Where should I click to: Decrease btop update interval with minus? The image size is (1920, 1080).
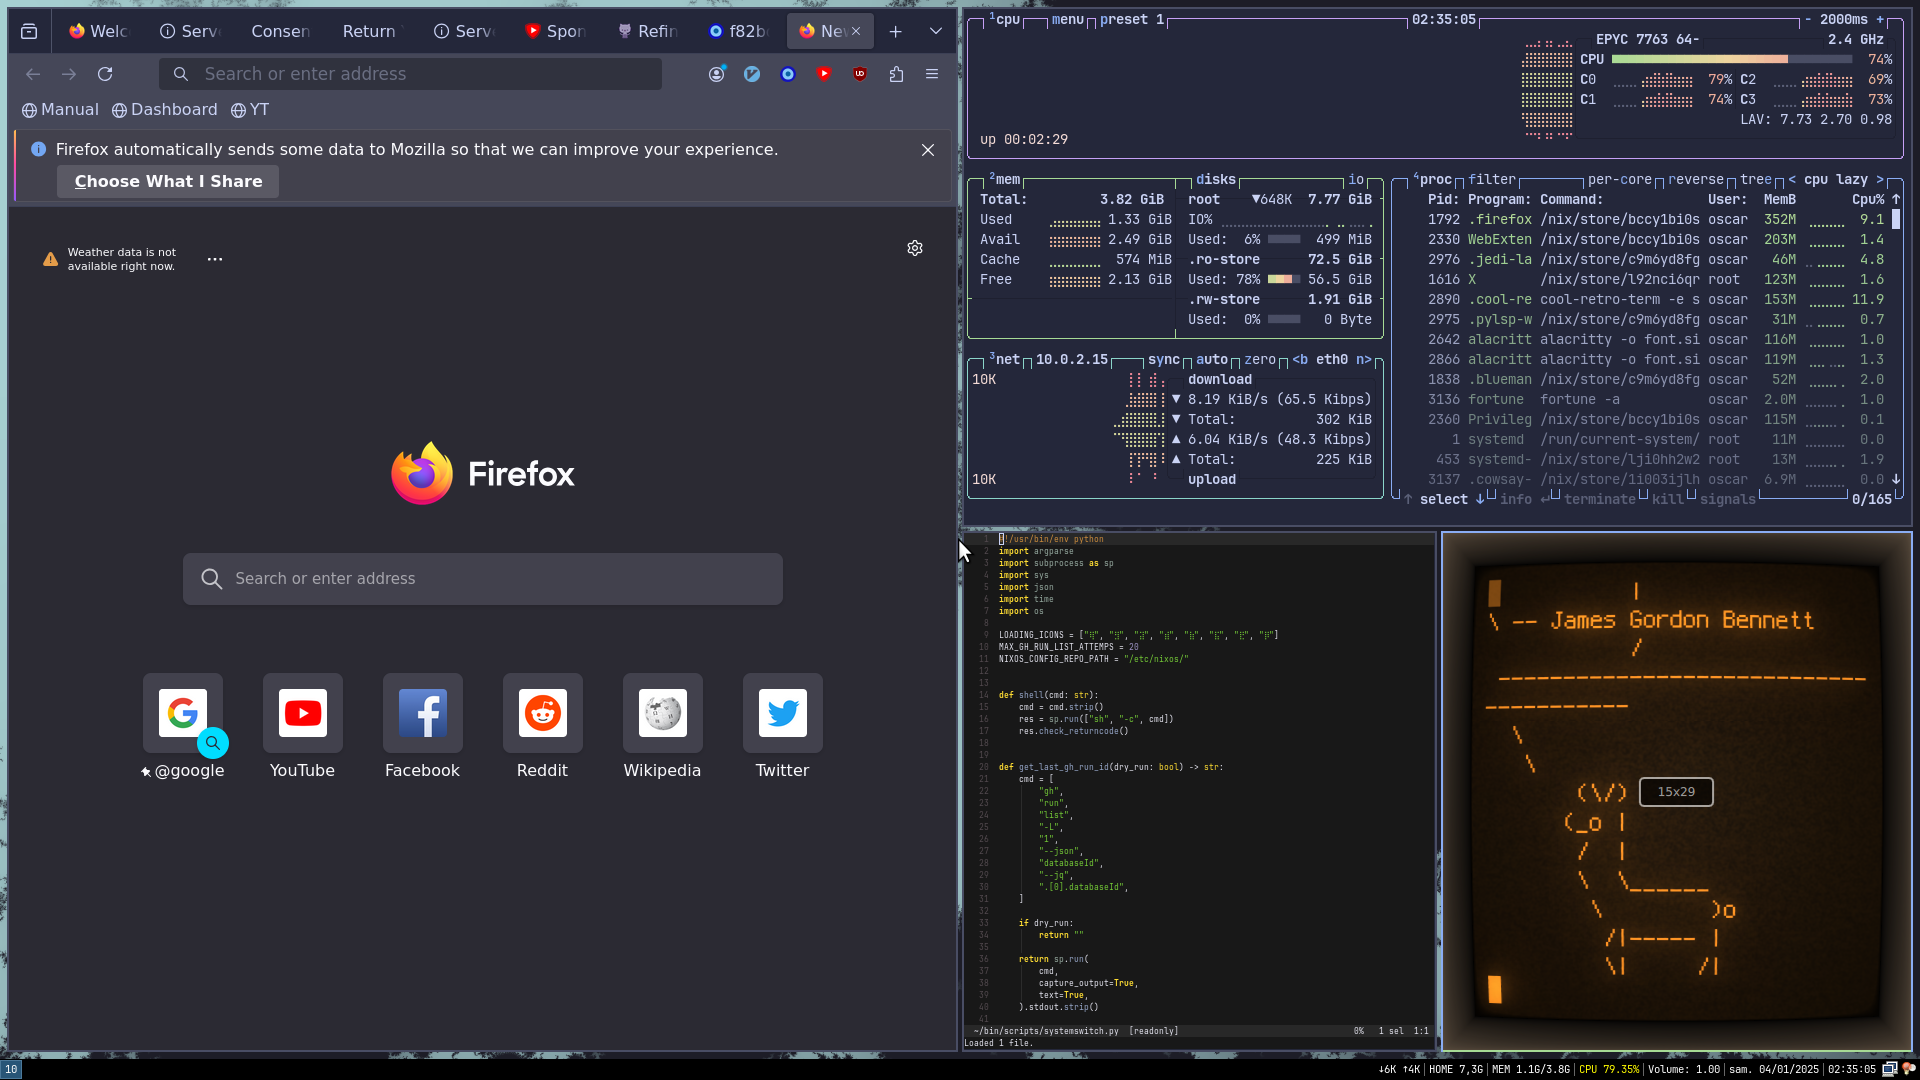[1808, 20]
